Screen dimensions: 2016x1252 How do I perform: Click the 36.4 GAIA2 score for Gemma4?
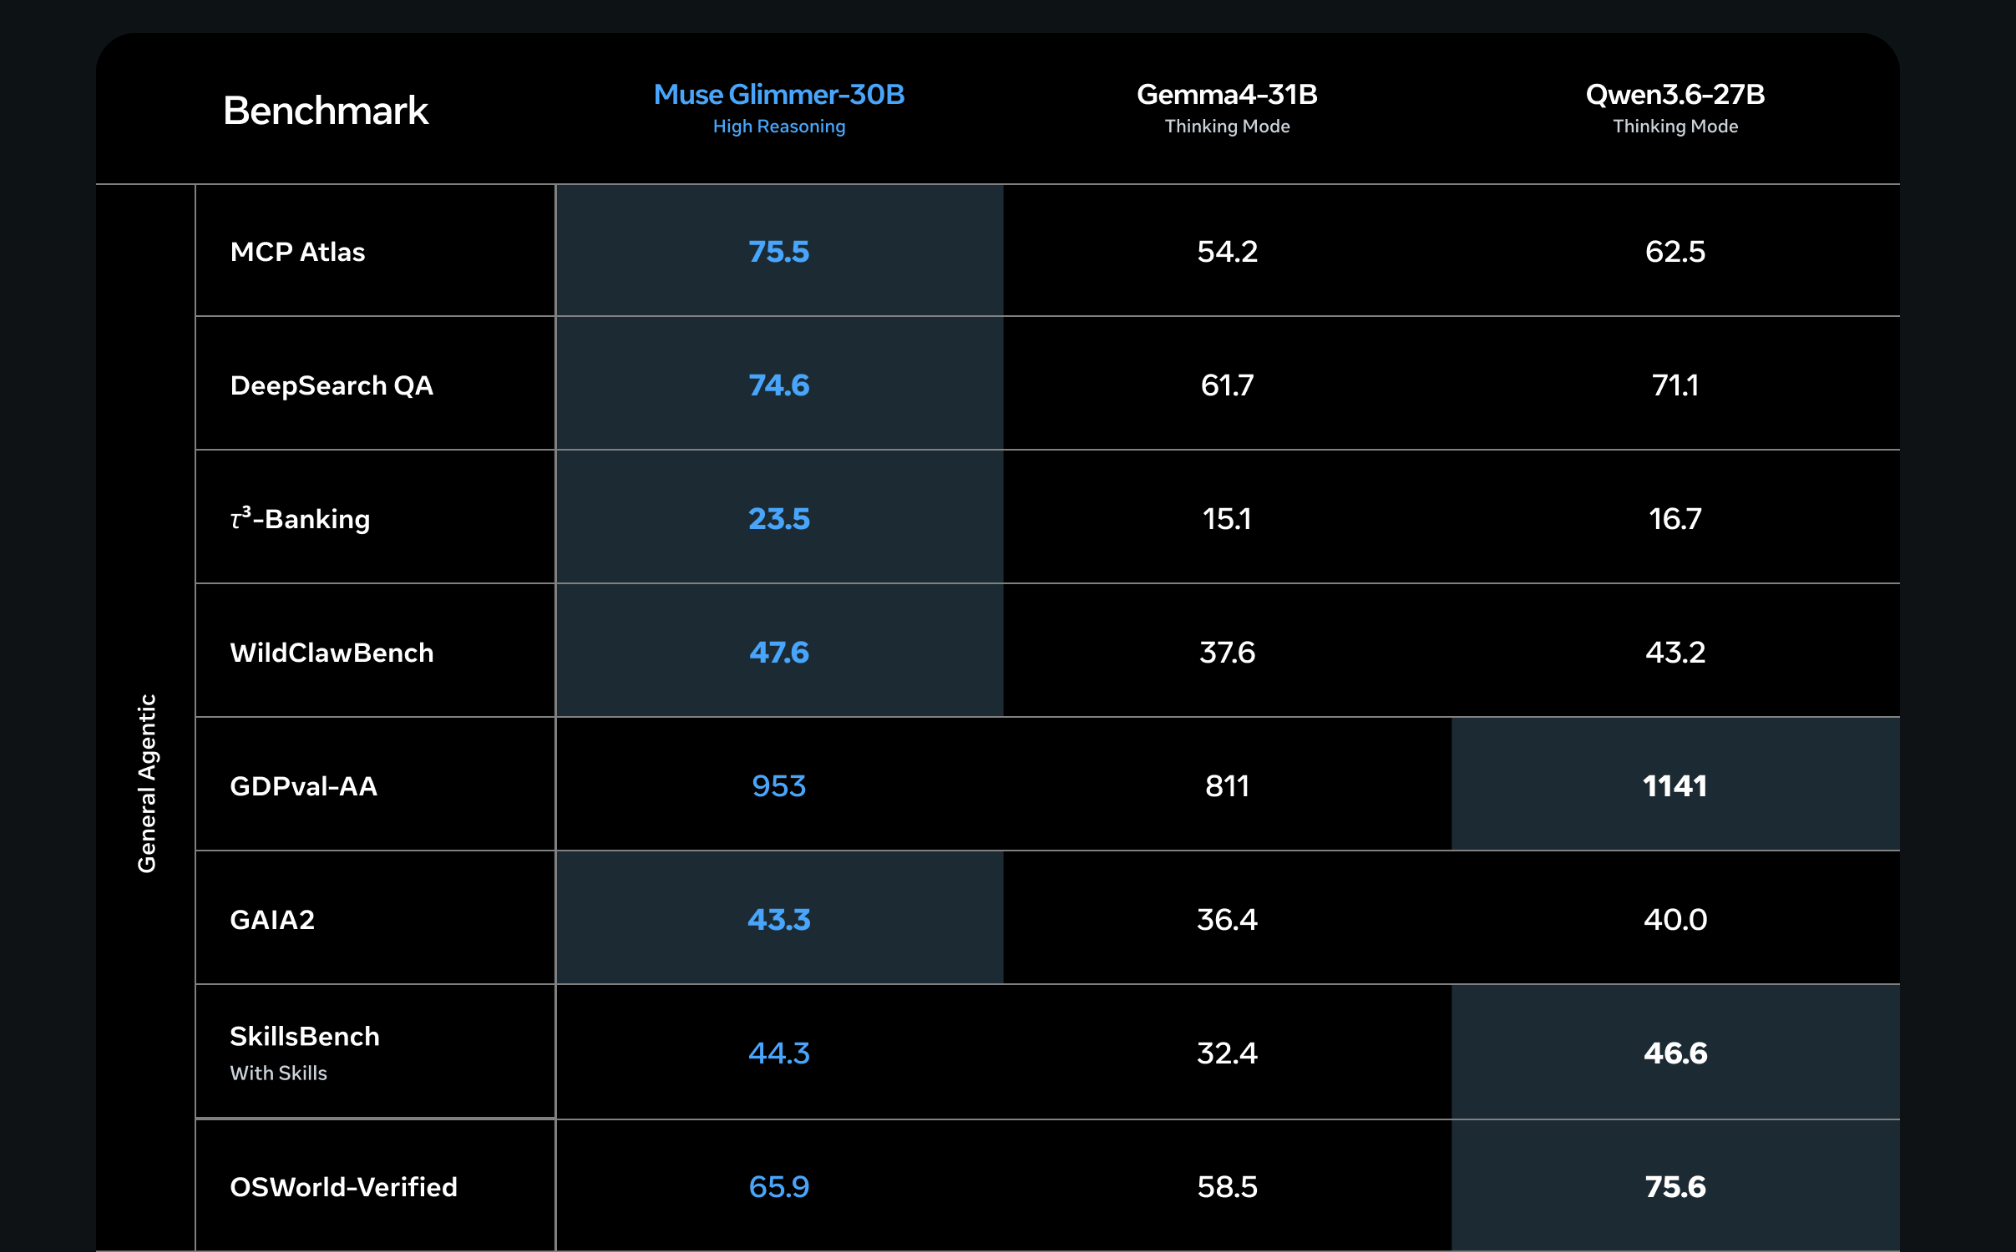1227,920
